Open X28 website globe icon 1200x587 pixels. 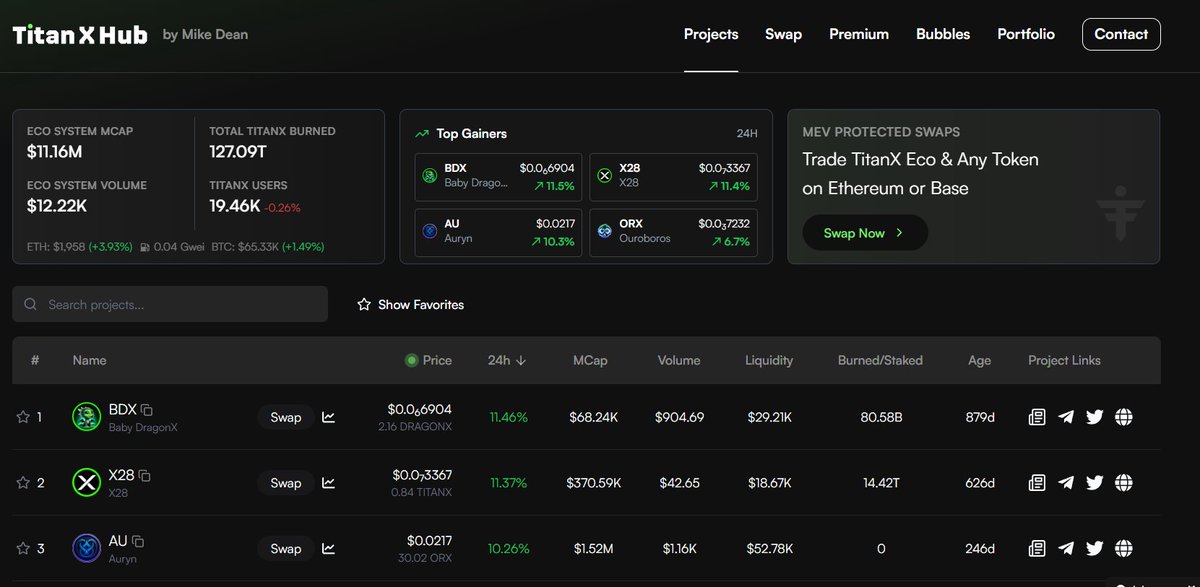[x=1124, y=483]
